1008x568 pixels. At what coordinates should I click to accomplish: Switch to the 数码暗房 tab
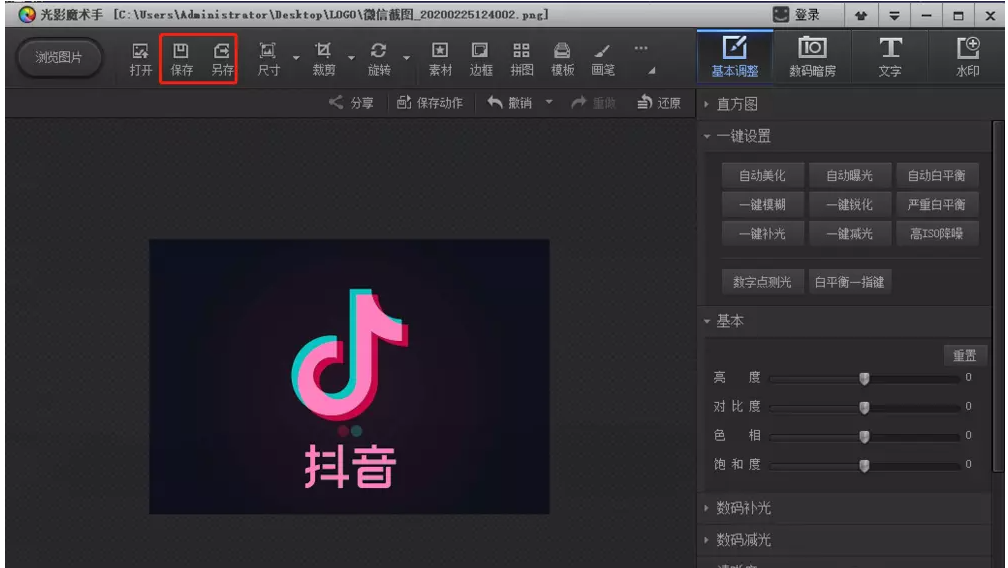[x=812, y=58]
